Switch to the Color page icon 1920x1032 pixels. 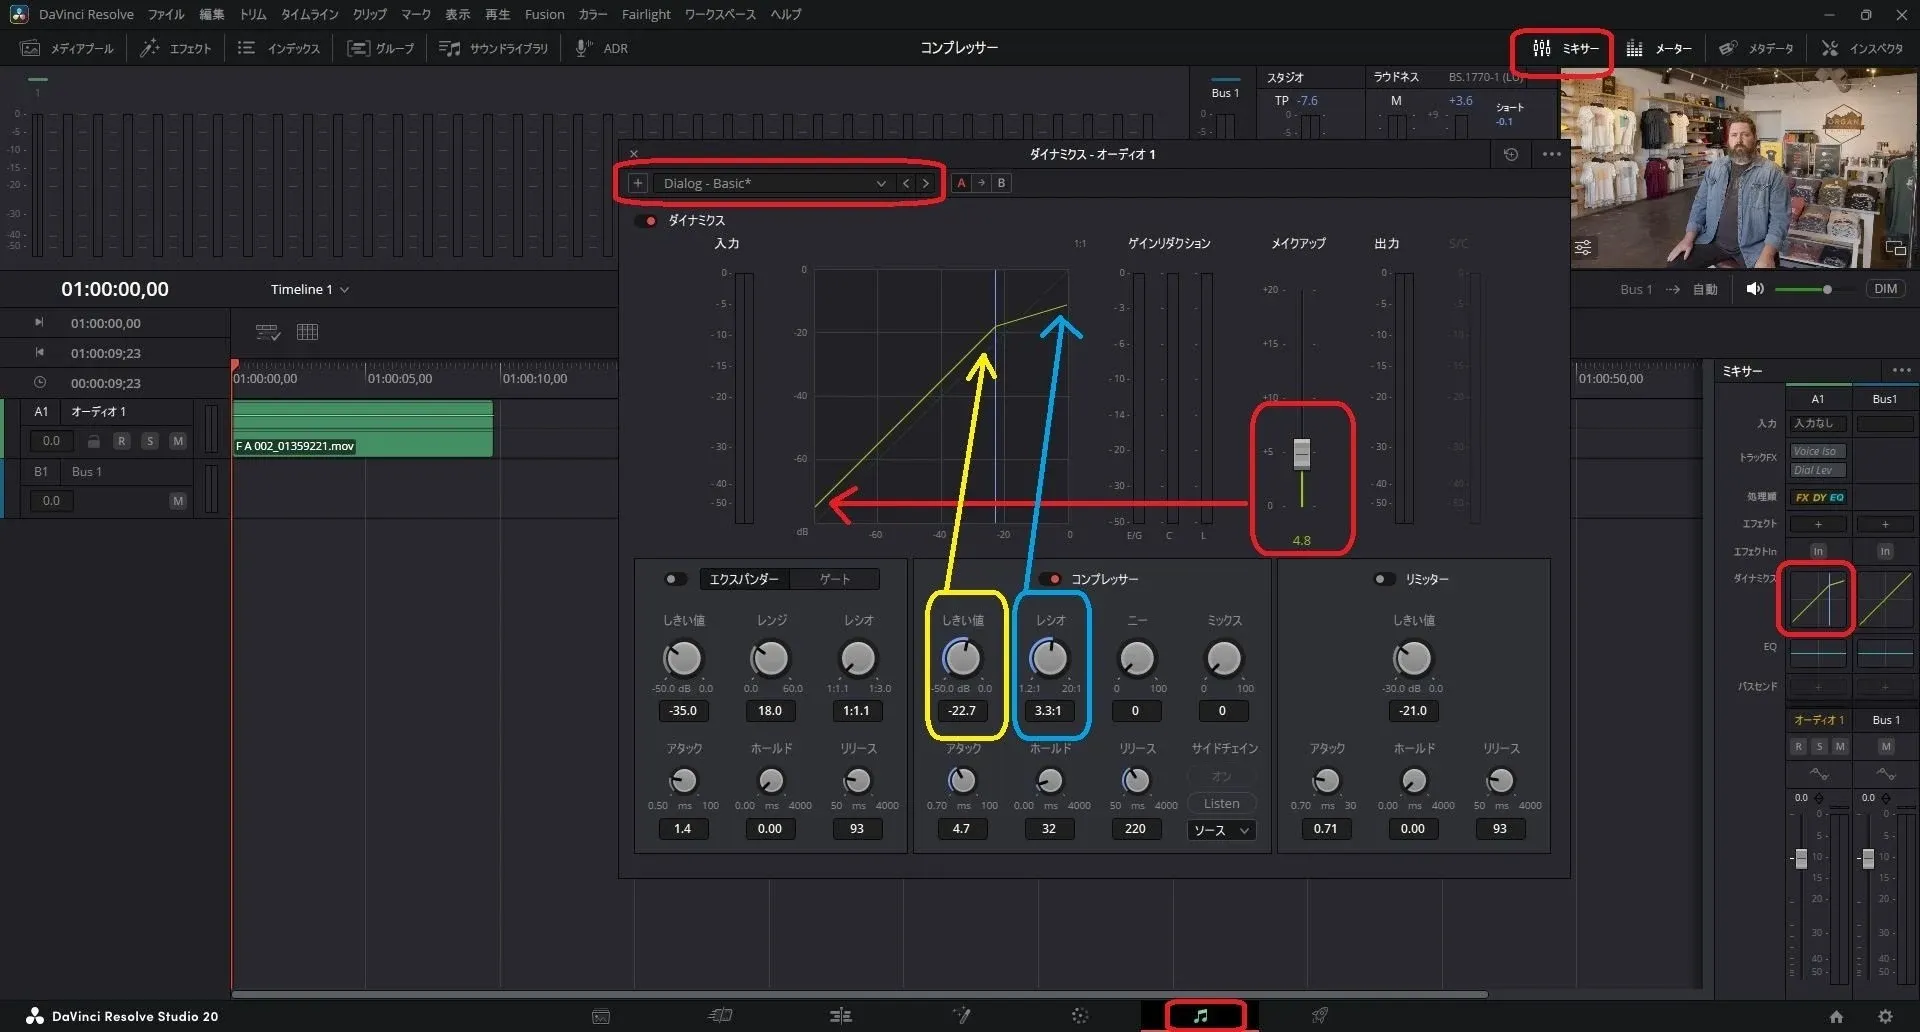tap(1080, 1016)
